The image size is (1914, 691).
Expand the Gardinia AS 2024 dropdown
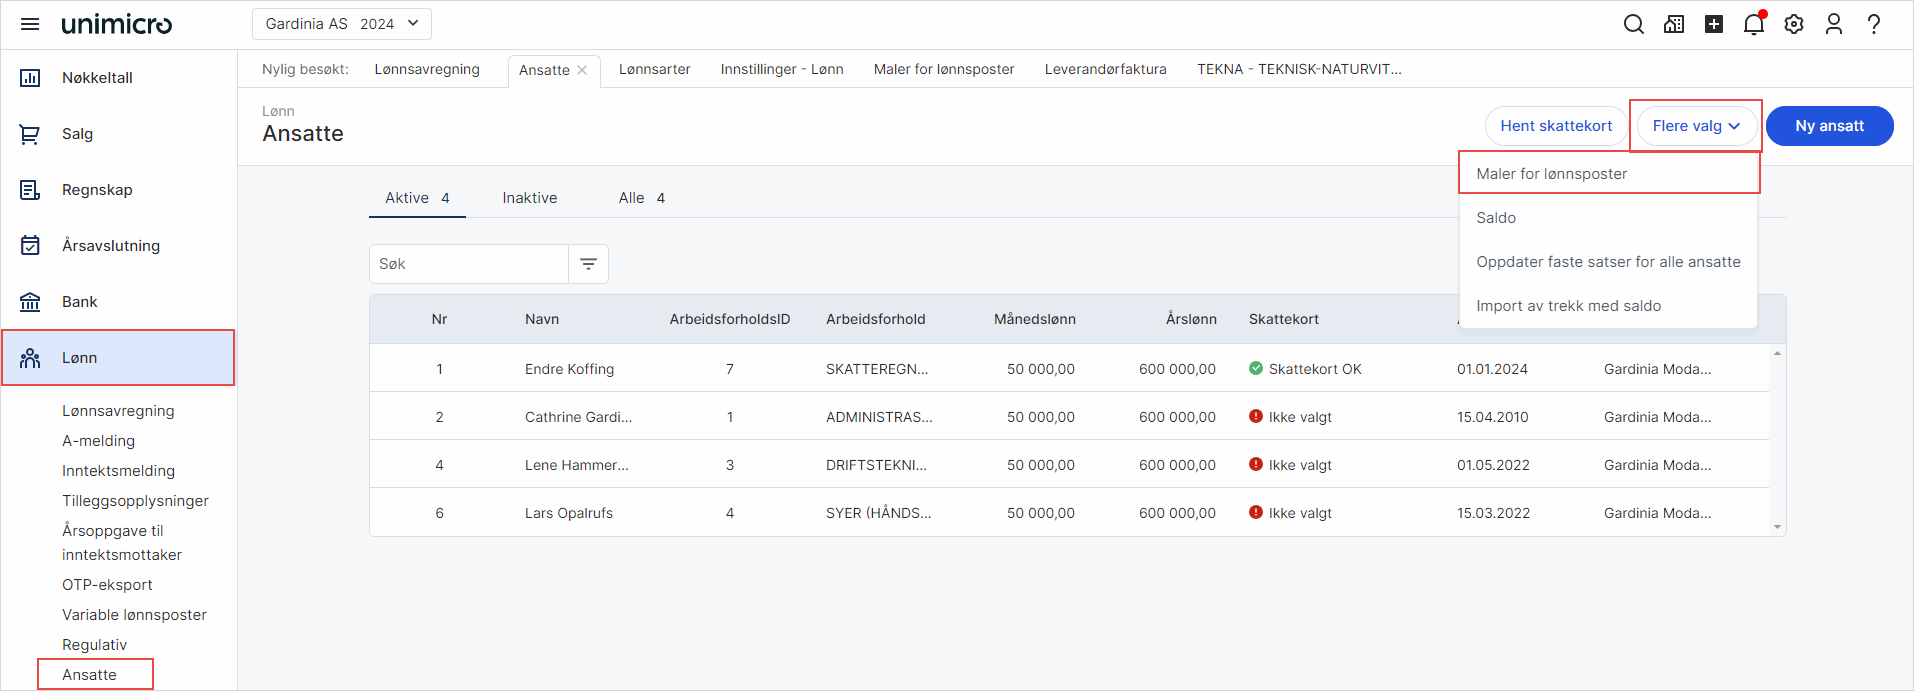(x=342, y=24)
